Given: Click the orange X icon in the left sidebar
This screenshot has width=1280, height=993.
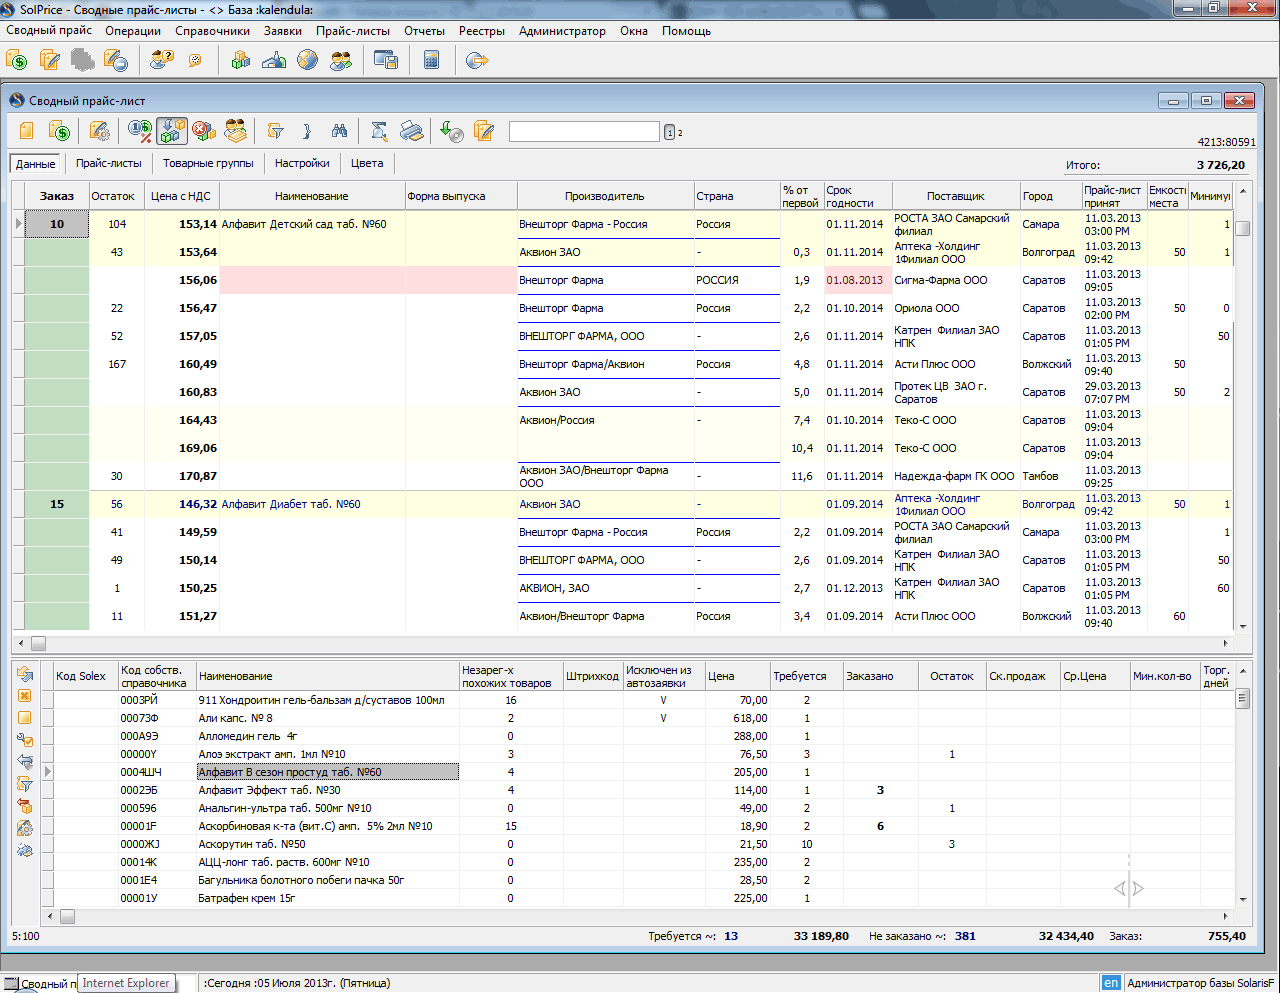Looking at the screenshot, I should coord(25,695).
